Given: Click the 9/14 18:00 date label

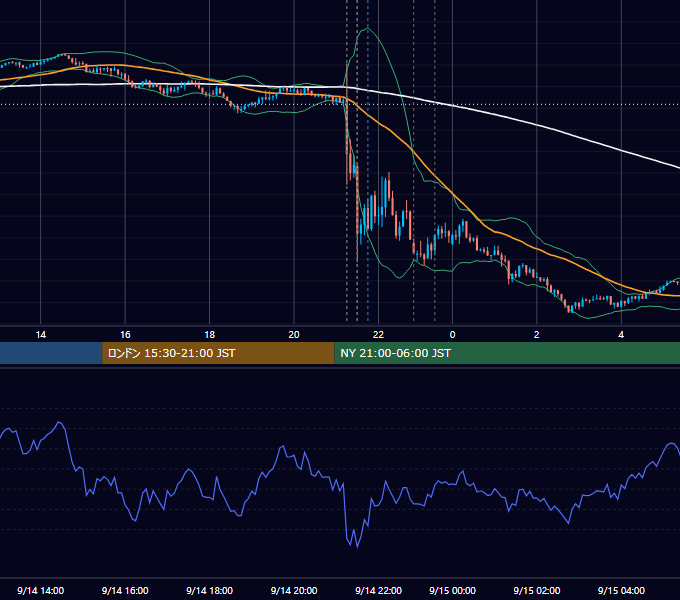Looking at the screenshot, I should [x=209, y=590].
